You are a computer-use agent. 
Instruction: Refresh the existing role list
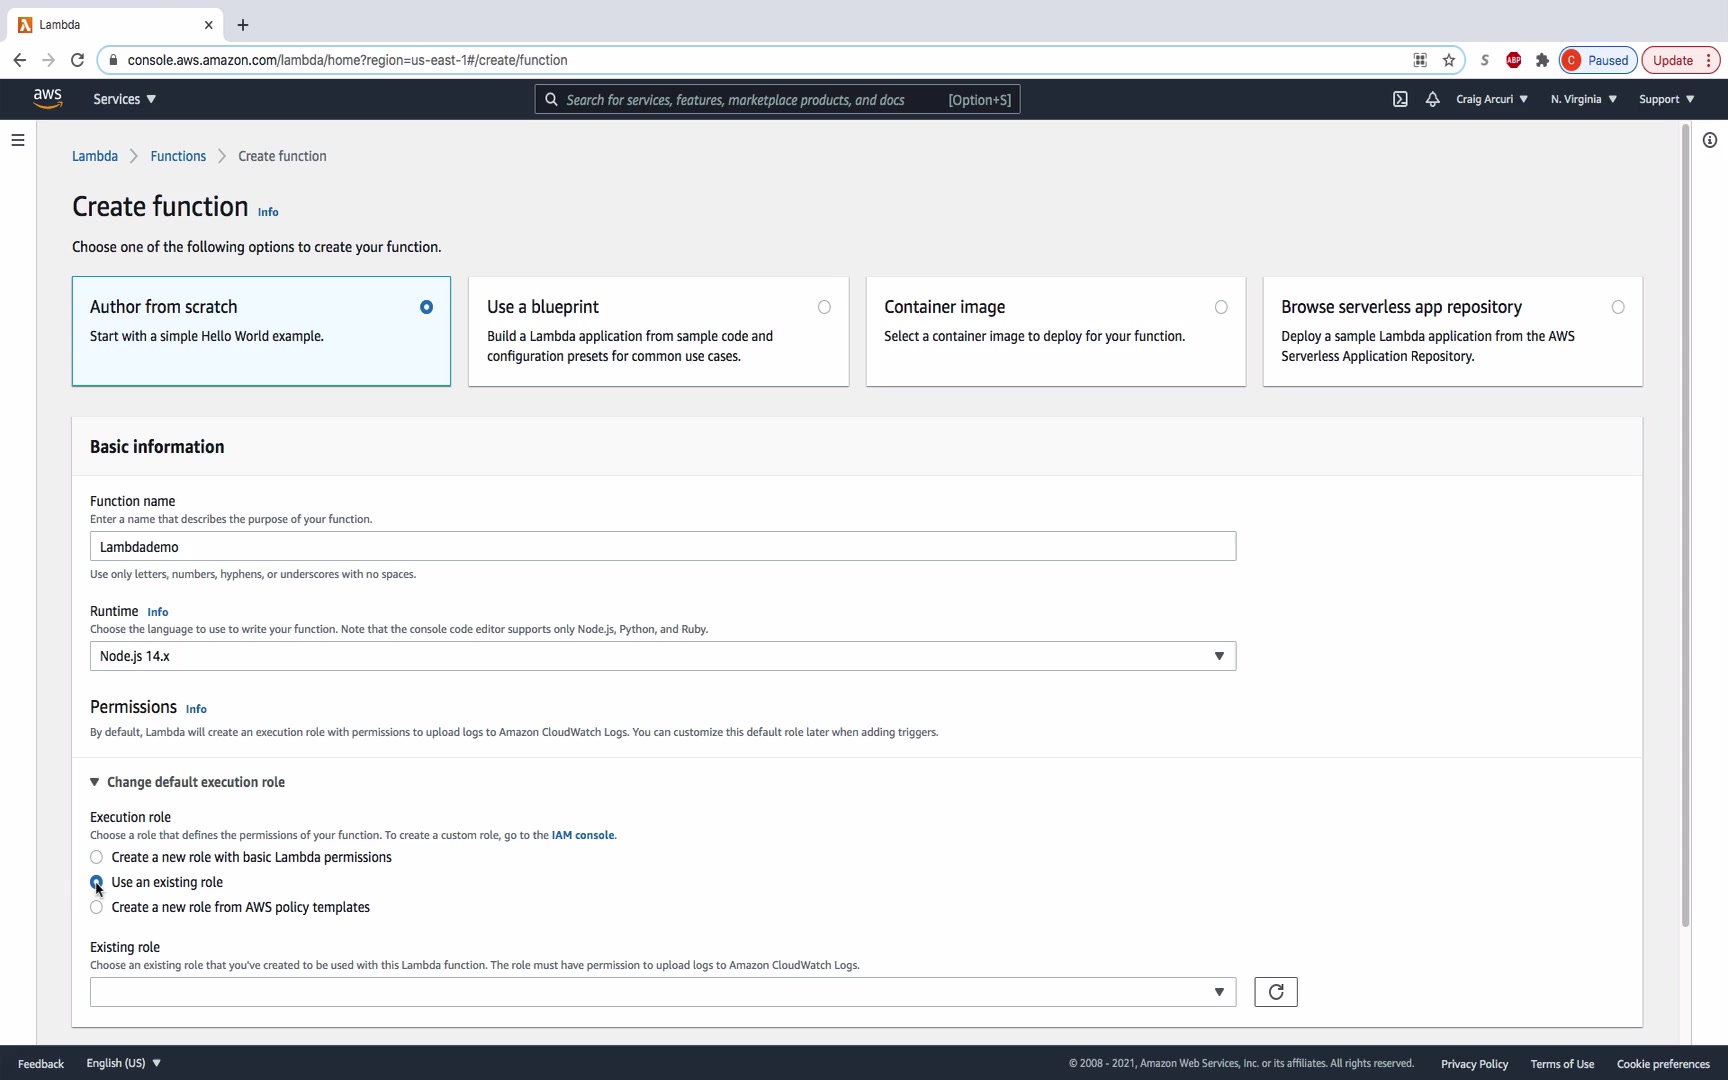(x=1276, y=992)
